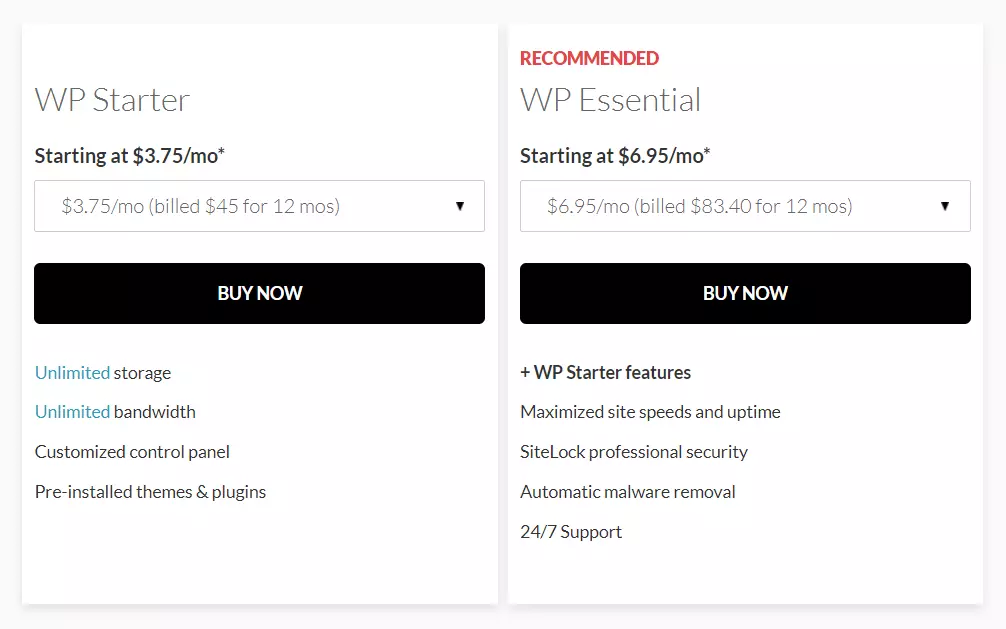Click the 24/7 Support feature
1006x629 pixels.
click(x=570, y=531)
